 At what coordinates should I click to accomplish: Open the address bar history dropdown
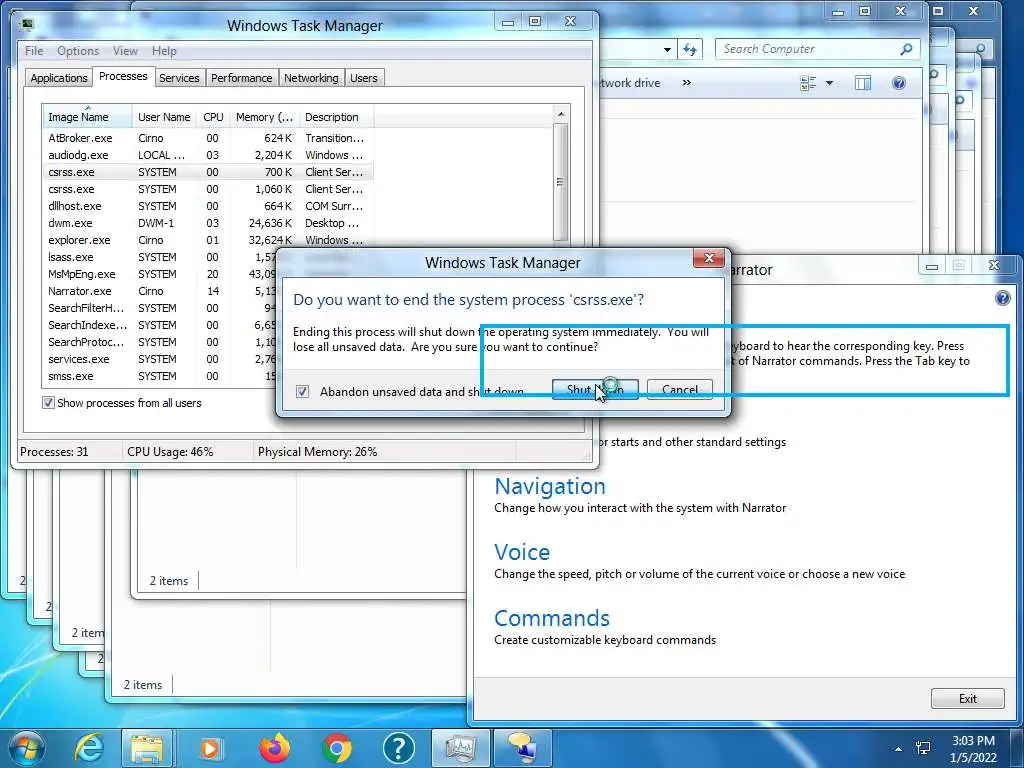tap(667, 49)
